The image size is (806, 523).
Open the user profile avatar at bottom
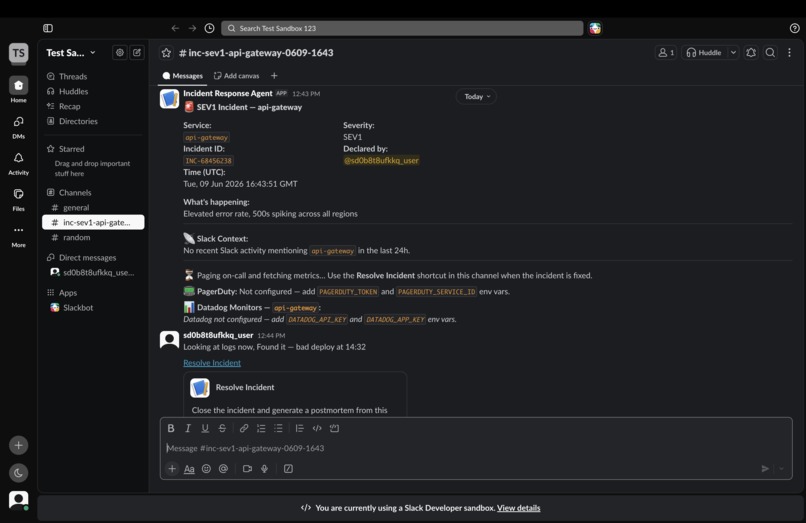[x=19, y=499]
